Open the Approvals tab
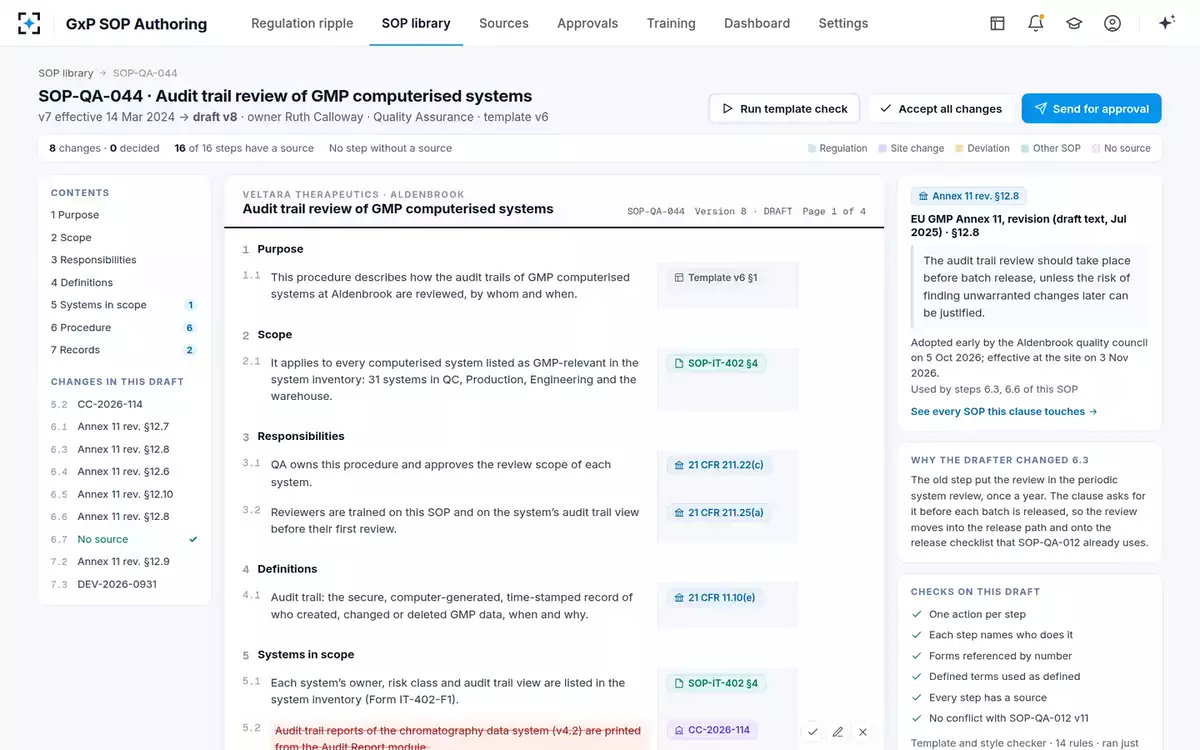The width and height of the screenshot is (1200, 750). pyautogui.click(x=587, y=23)
